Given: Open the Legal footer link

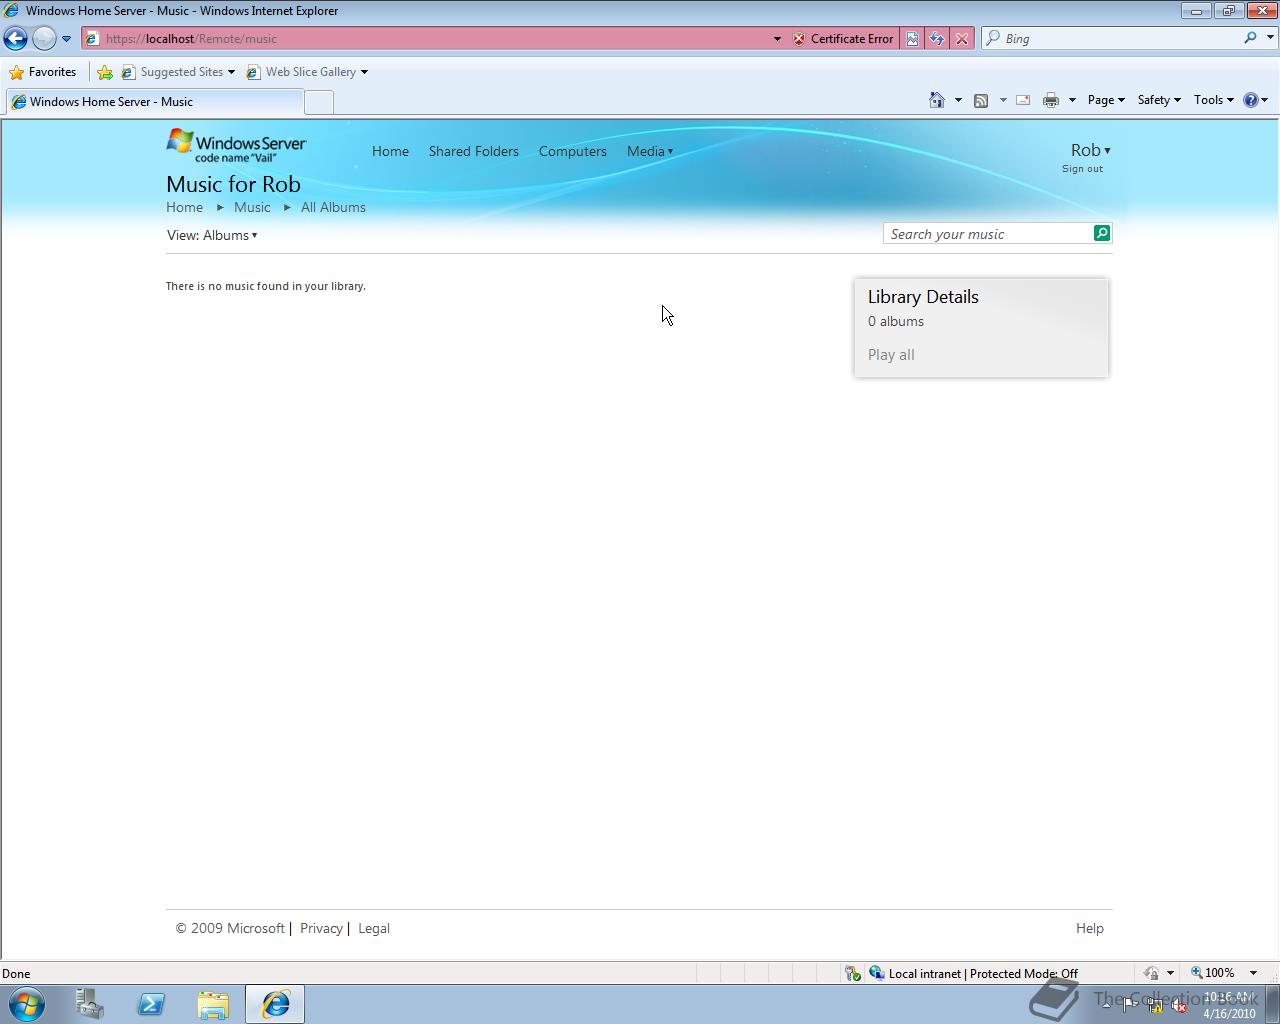Looking at the screenshot, I should pos(374,929).
